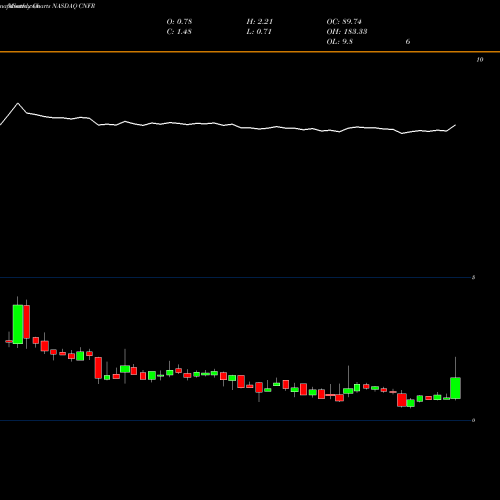Image resolution: width=500 pixels, height=500 pixels.
Task: Click the peak of the white line
Action: 18,103
